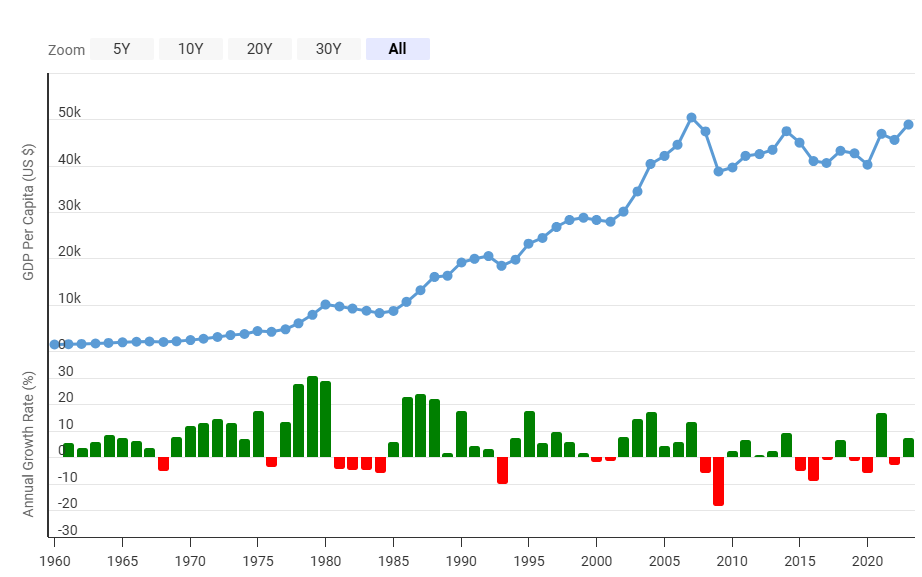Click the 2010 x-axis year label

point(732,561)
